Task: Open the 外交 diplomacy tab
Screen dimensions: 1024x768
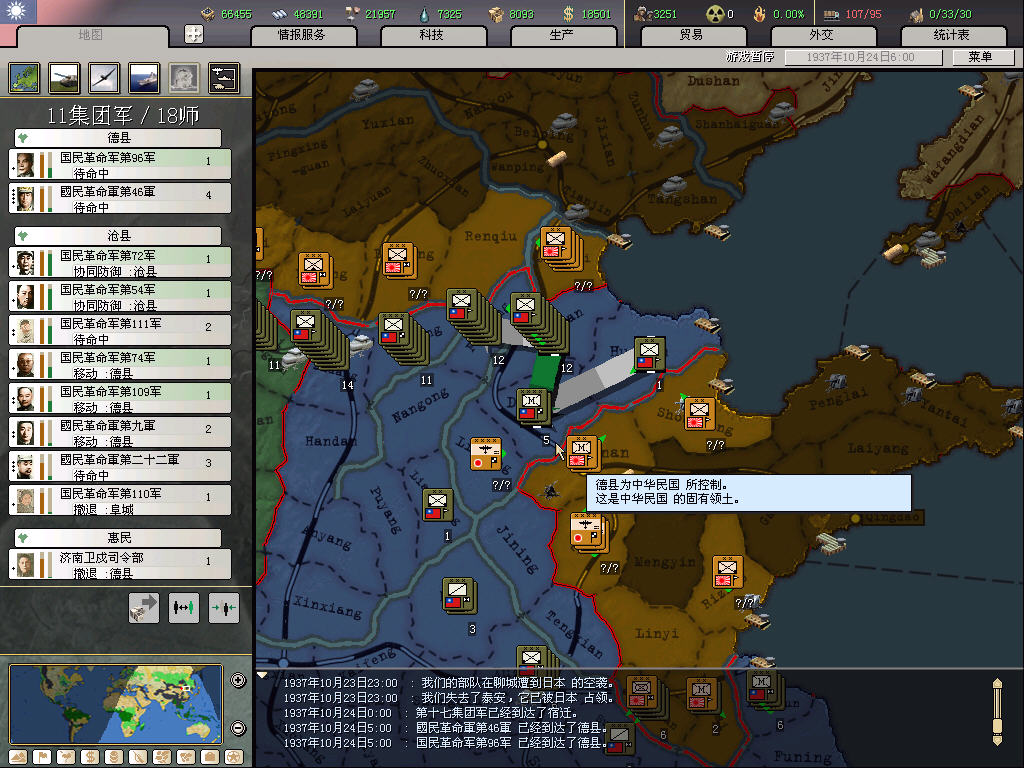Action: pos(821,35)
